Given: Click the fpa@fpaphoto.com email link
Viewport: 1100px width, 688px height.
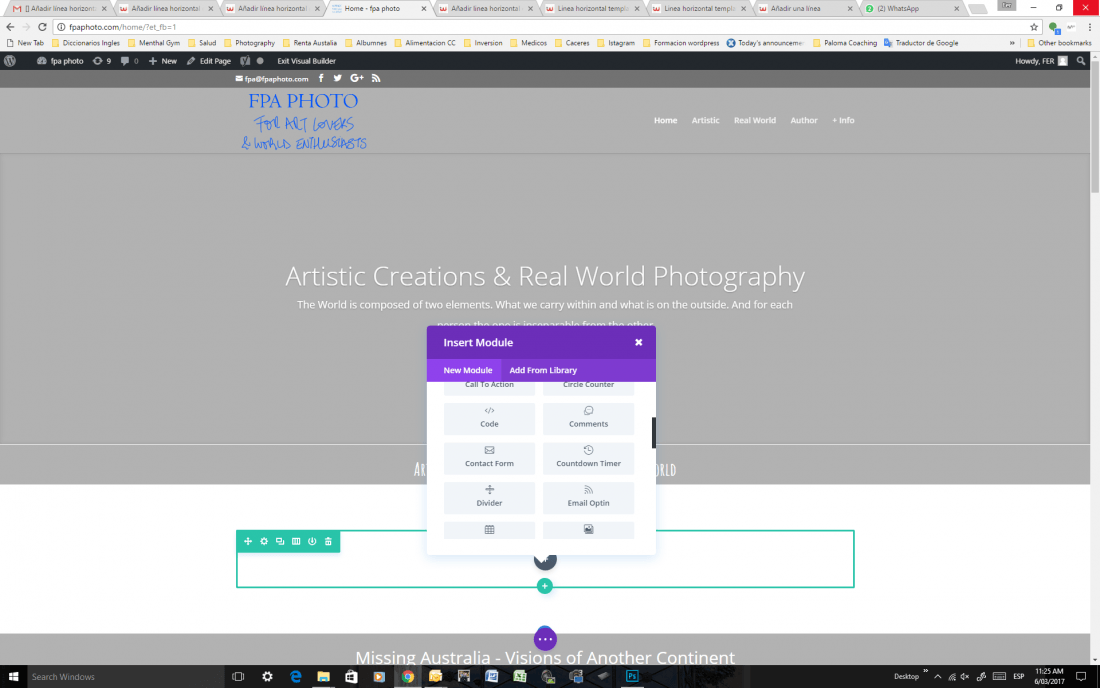Looking at the screenshot, I should pyautogui.click(x=272, y=79).
